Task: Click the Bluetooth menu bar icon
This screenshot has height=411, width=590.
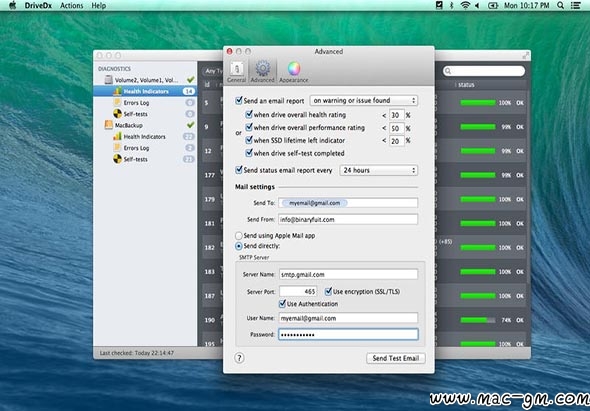Action: pos(452,5)
